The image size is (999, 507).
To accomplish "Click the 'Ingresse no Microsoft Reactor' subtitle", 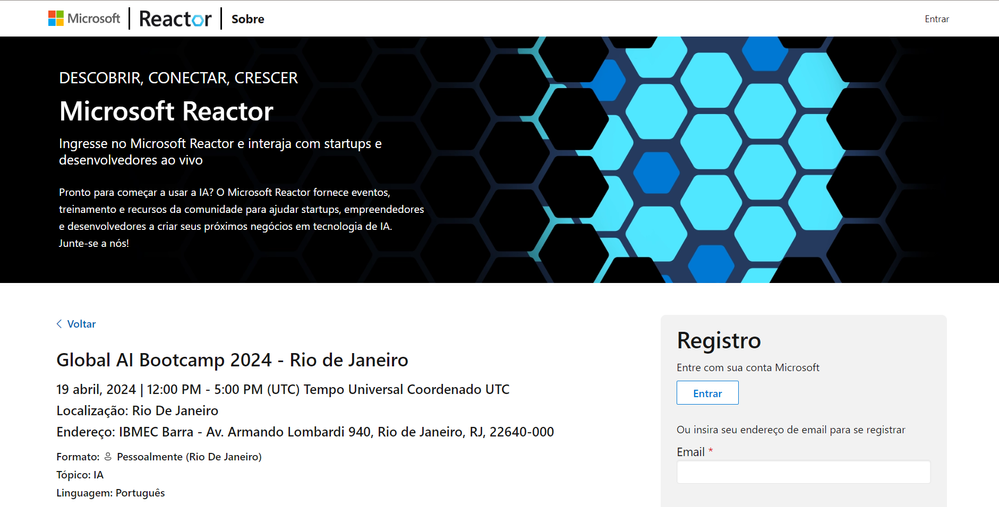I will coord(220,152).
